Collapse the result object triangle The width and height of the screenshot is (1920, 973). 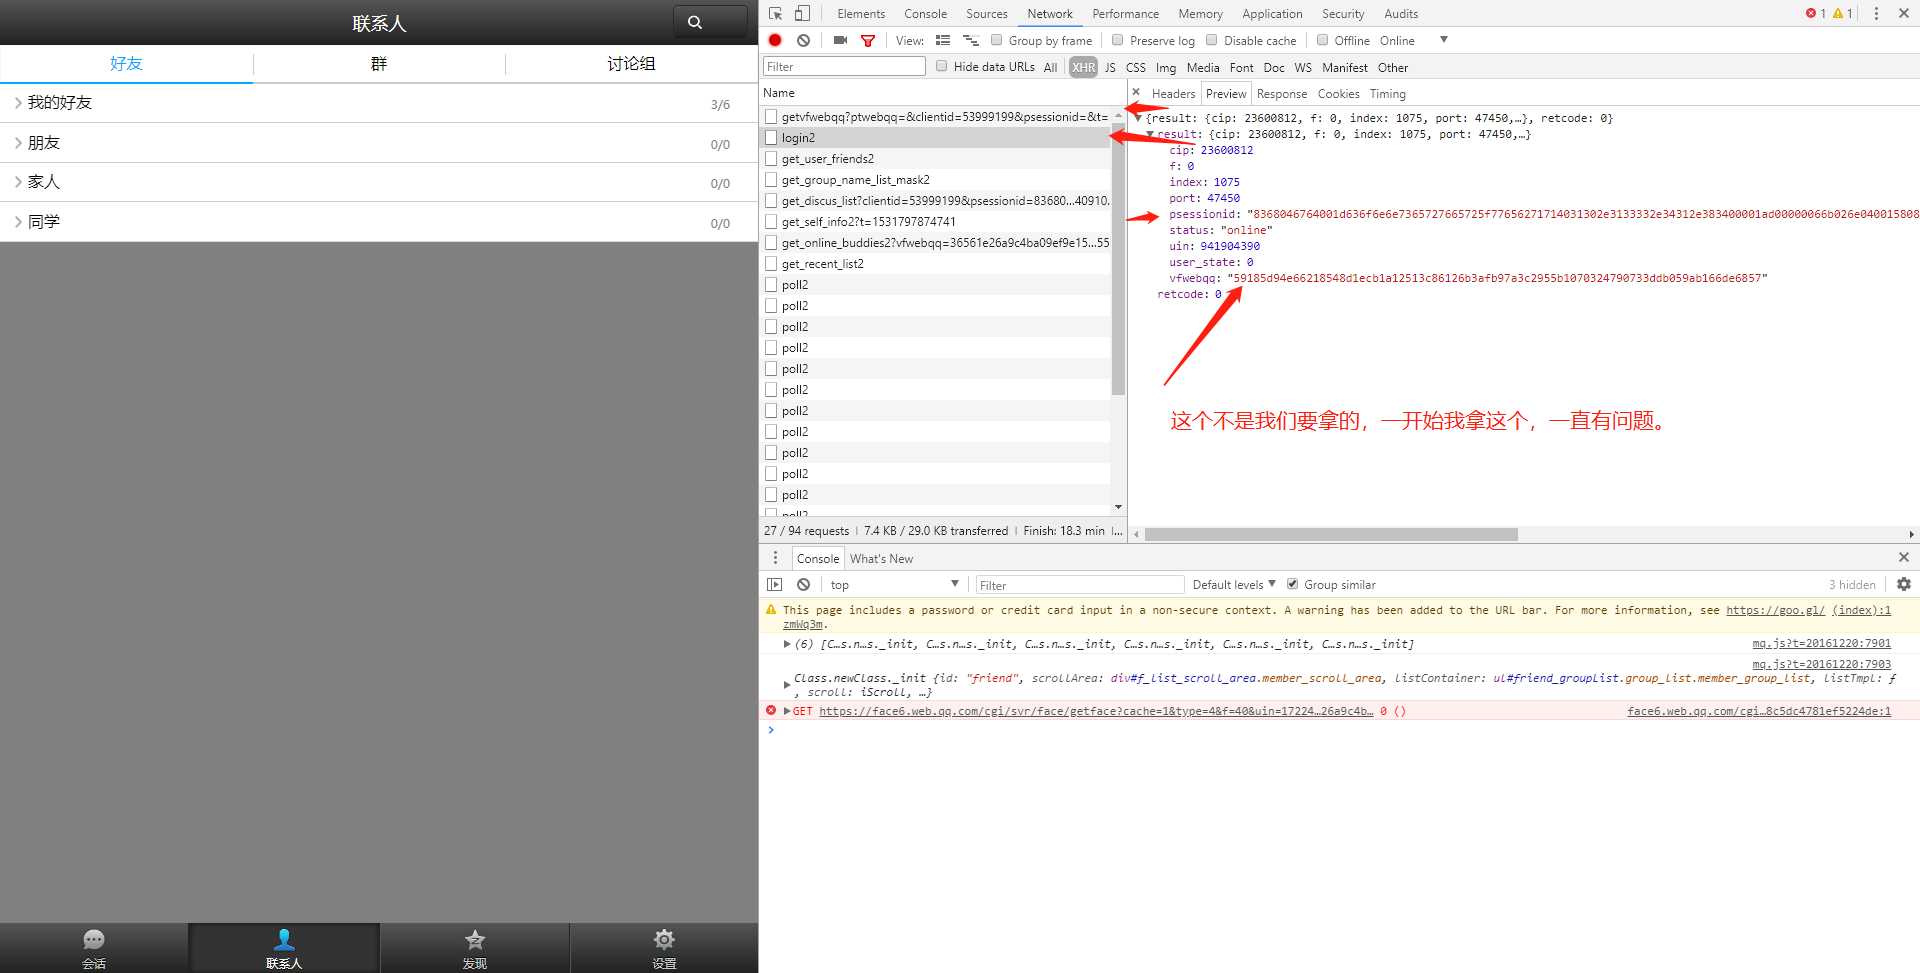coord(1151,134)
